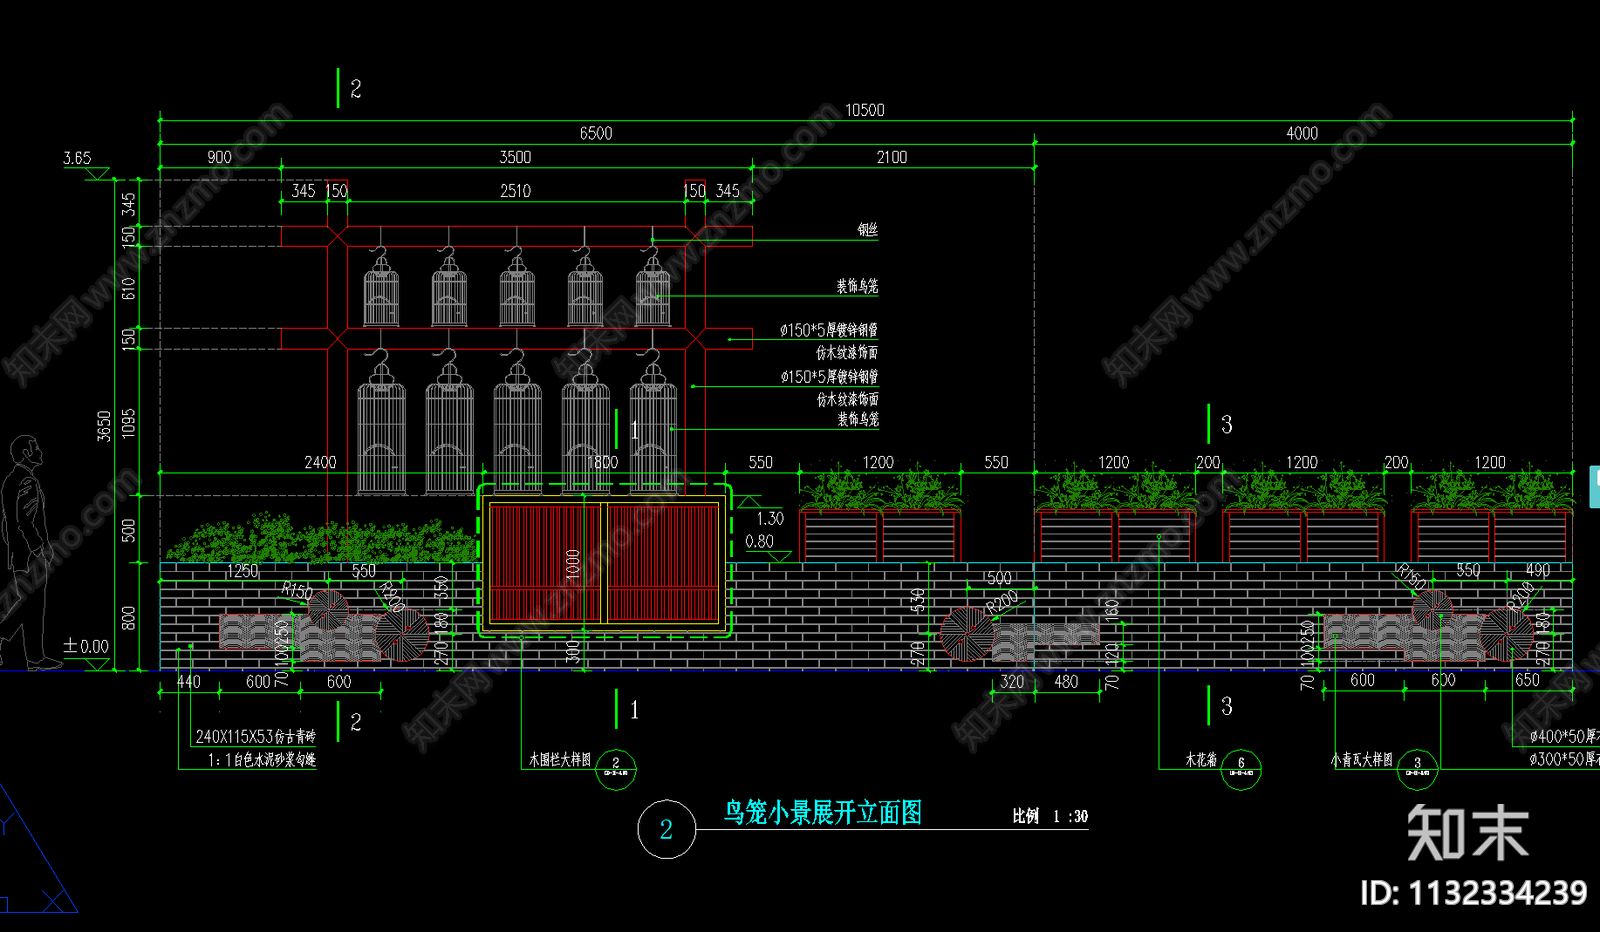Select the 4000 dimension text
This screenshot has height=932, width=1600.
point(1301,133)
